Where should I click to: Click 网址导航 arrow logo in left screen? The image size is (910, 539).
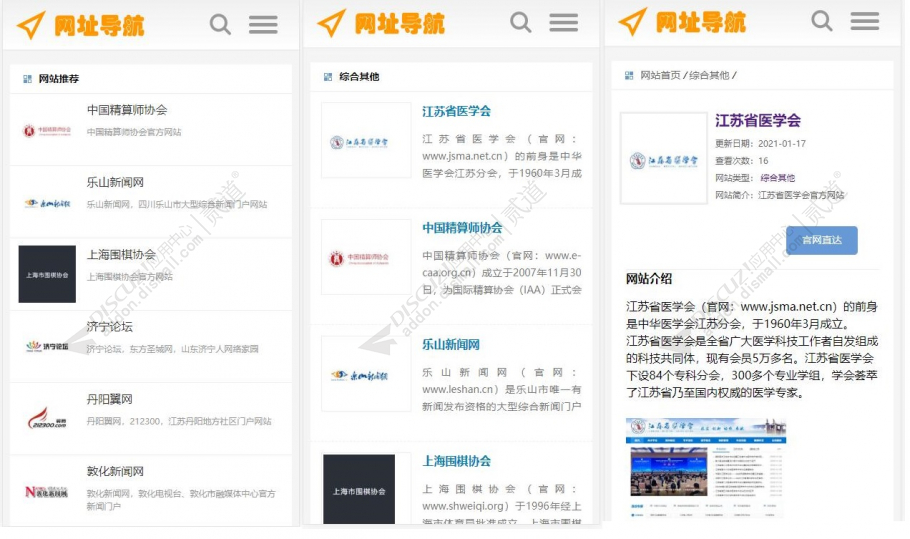(x=31, y=25)
